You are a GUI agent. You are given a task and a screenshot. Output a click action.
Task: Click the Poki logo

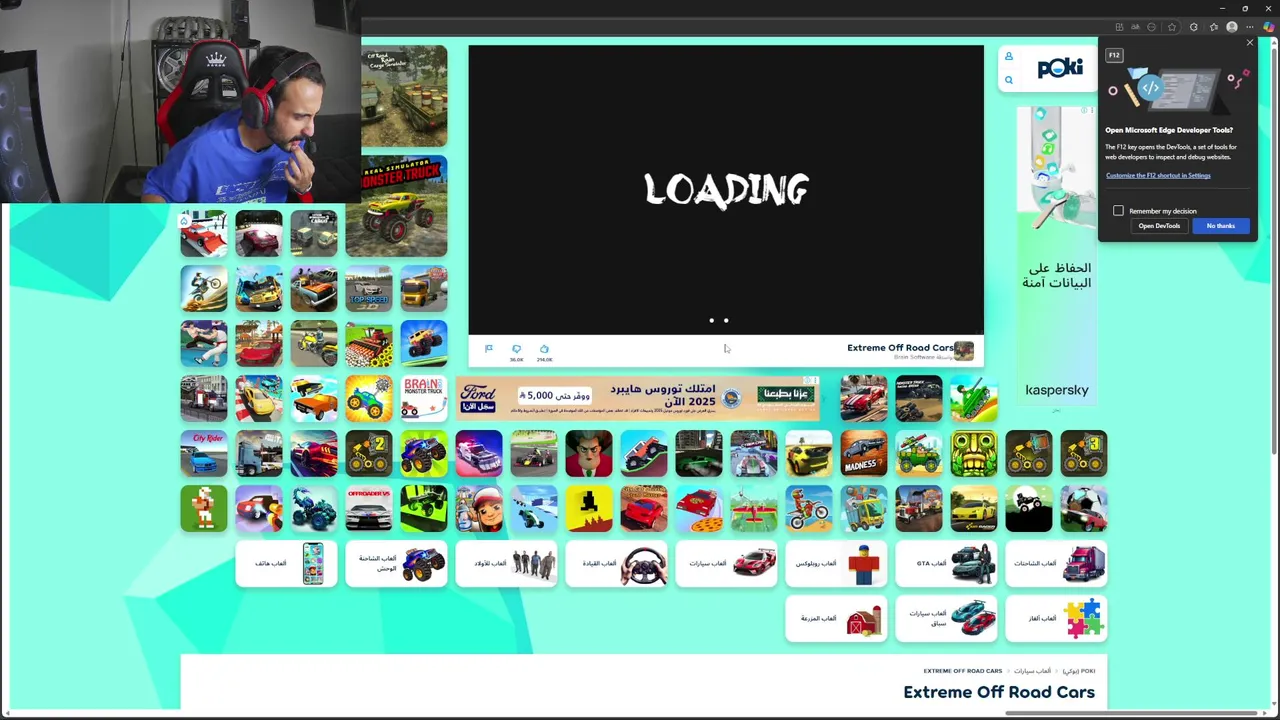1060,68
